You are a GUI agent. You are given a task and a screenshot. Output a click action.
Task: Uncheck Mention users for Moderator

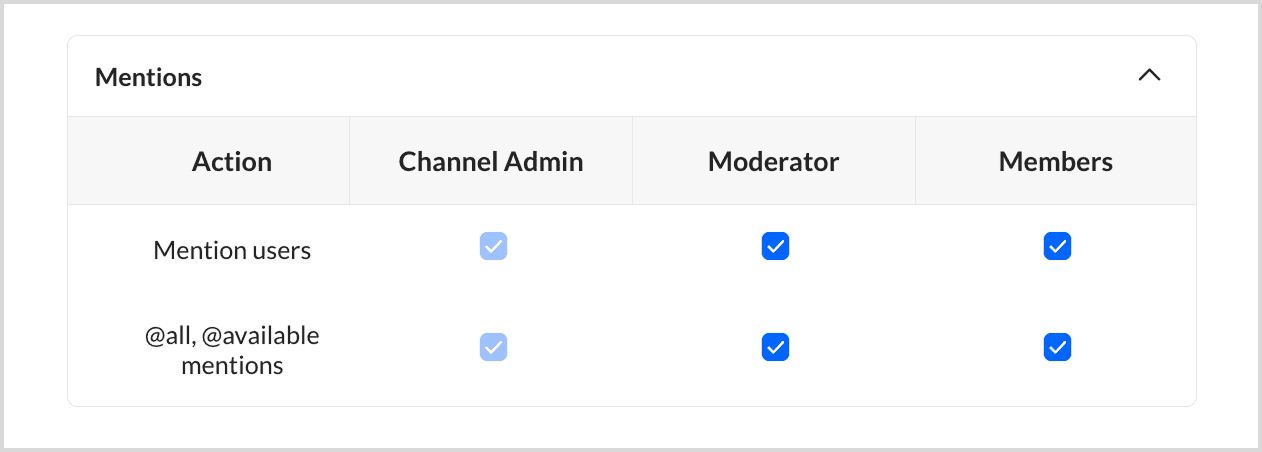775,246
